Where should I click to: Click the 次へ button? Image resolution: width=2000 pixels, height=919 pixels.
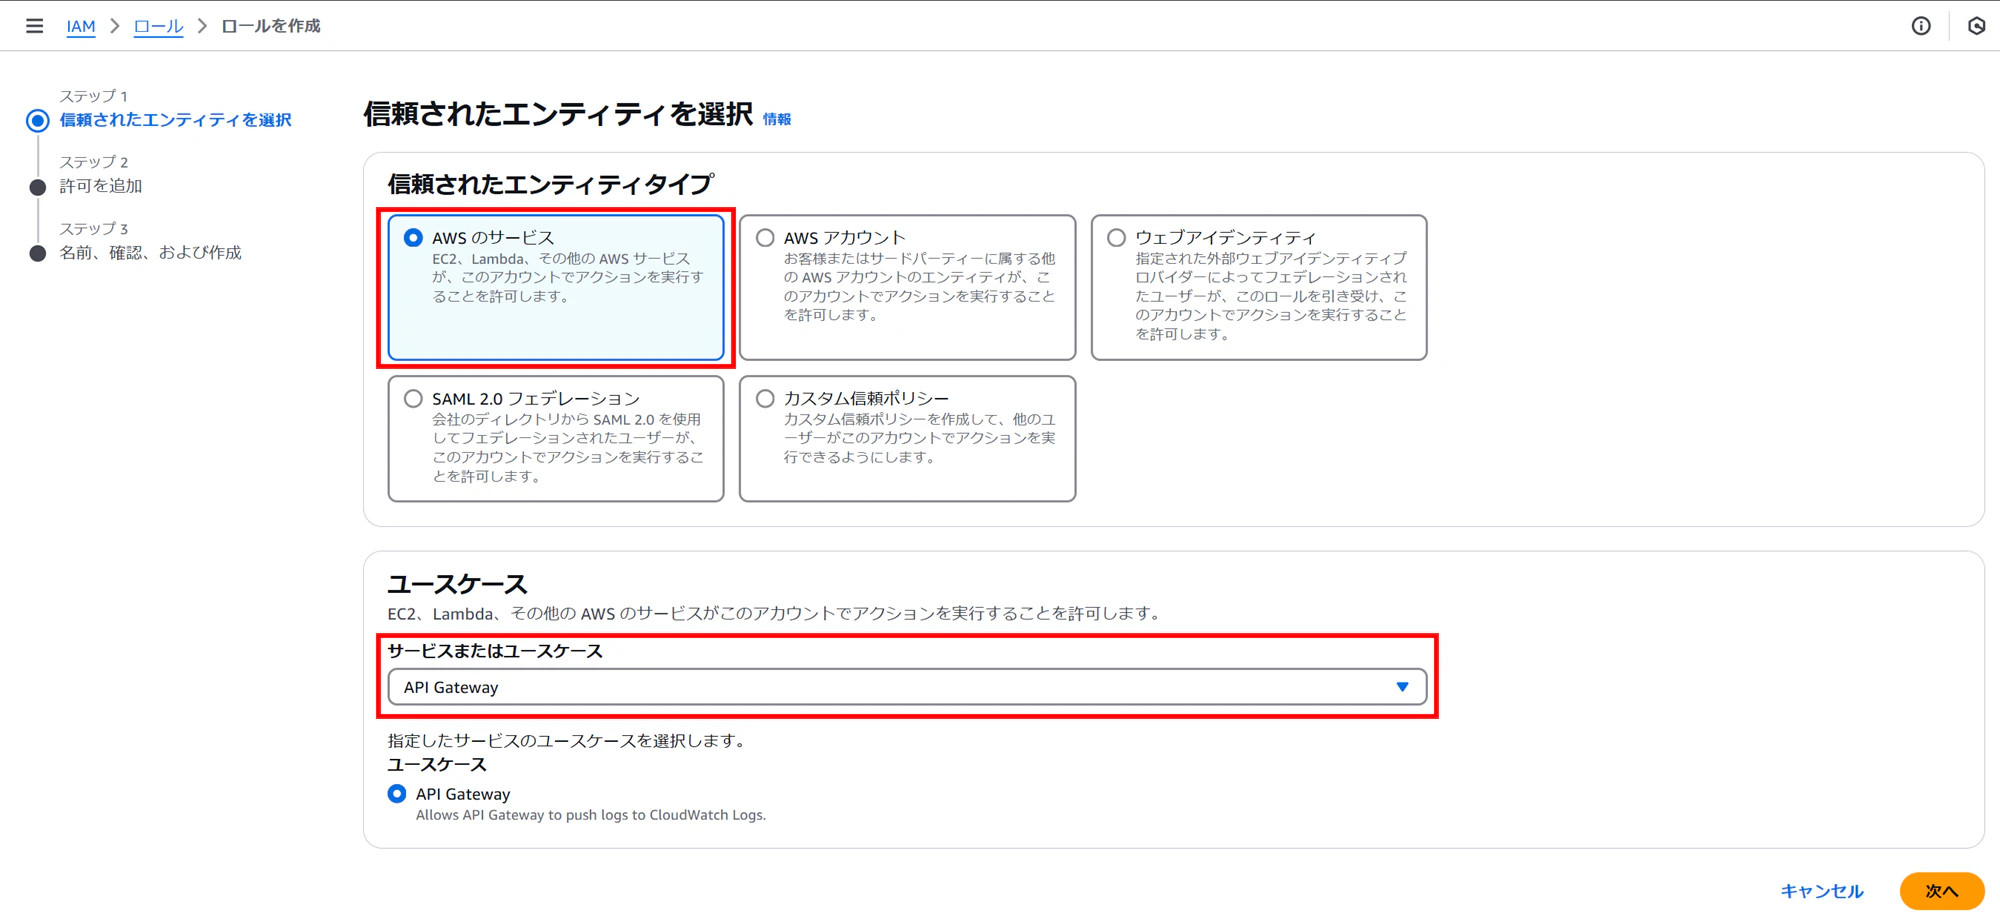click(x=1942, y=891)
